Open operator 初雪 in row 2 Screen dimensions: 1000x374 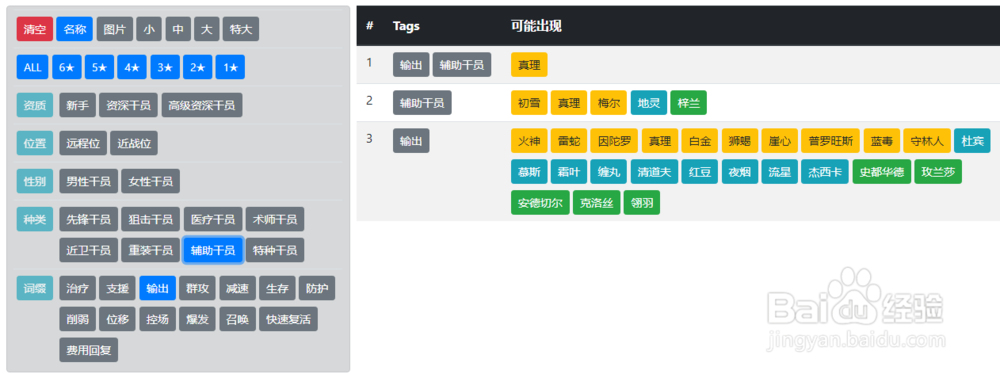coord(529,103)
